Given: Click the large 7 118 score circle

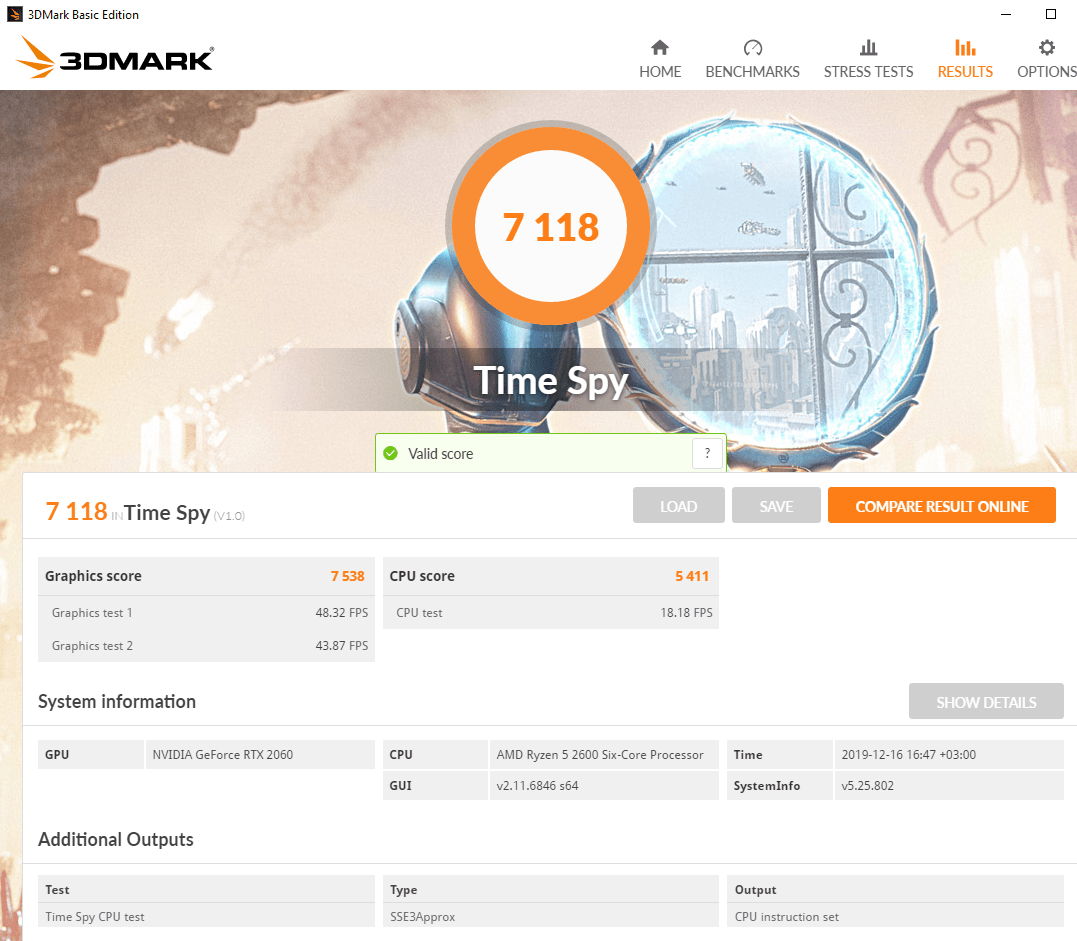Looking at the screenshot, I should pyautogui.click(x=551, y=226).
